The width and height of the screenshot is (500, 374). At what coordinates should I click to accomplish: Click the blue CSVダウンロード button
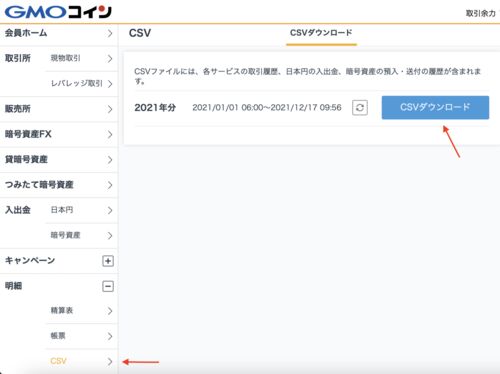pos(435,107)
